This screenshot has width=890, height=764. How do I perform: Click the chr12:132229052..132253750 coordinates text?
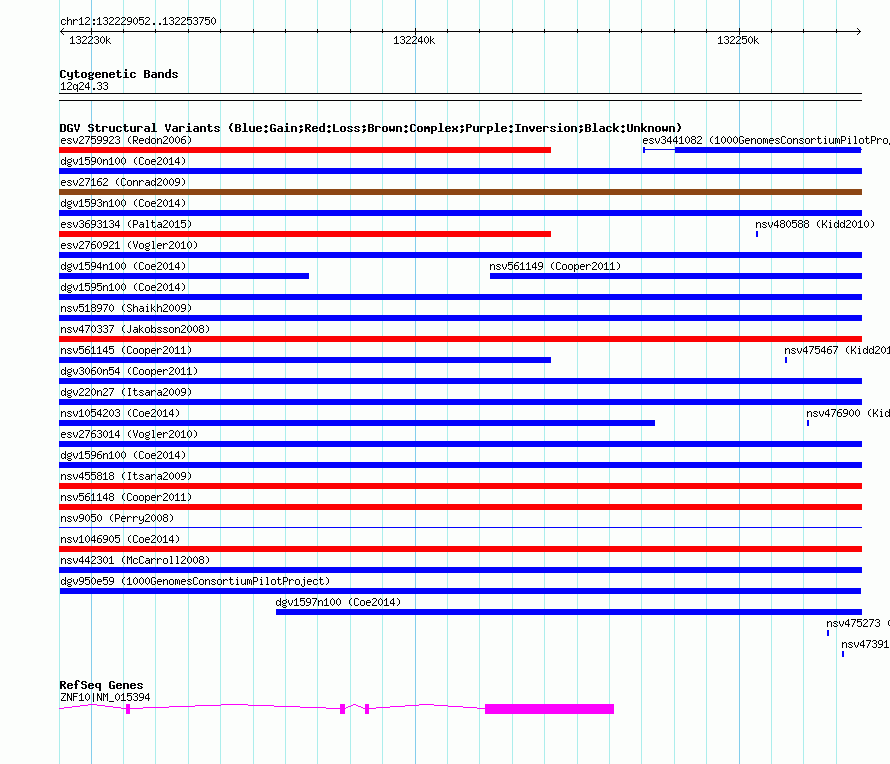click(x=138, y=21)
